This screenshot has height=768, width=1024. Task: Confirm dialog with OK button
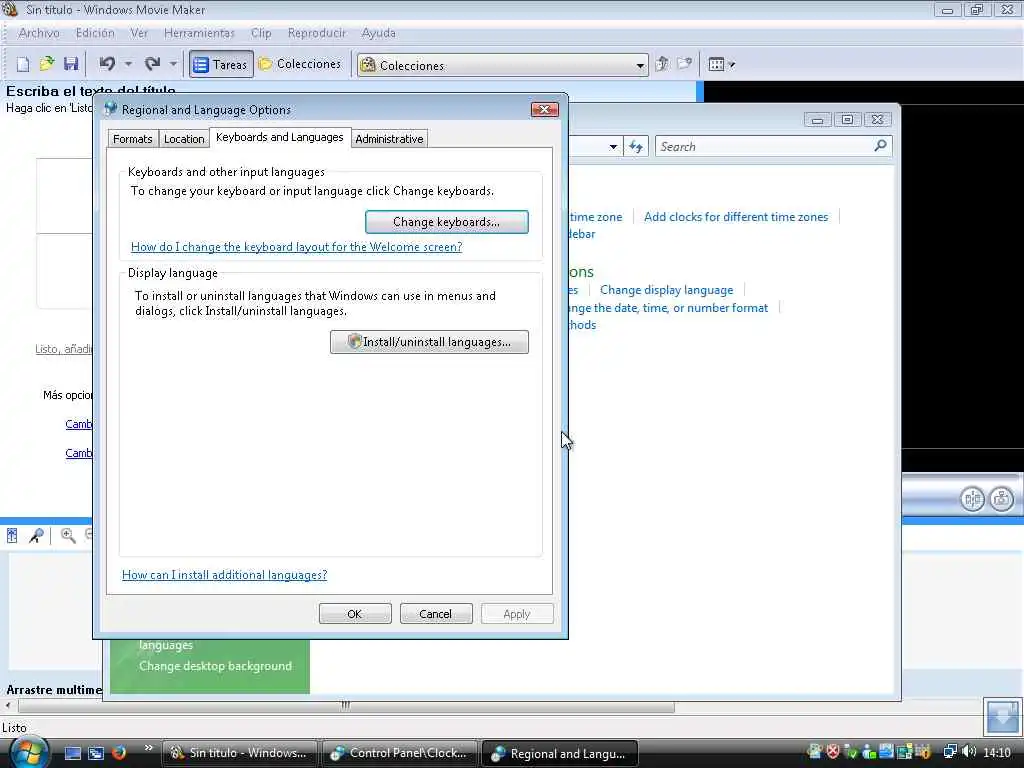click(x=355, y=614)
